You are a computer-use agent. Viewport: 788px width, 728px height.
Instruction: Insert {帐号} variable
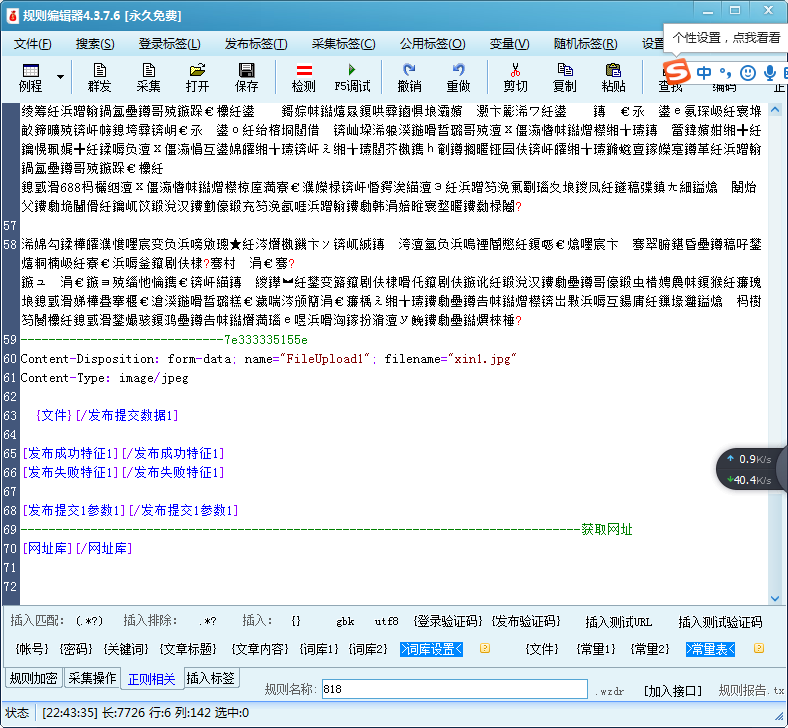(32, 649)
